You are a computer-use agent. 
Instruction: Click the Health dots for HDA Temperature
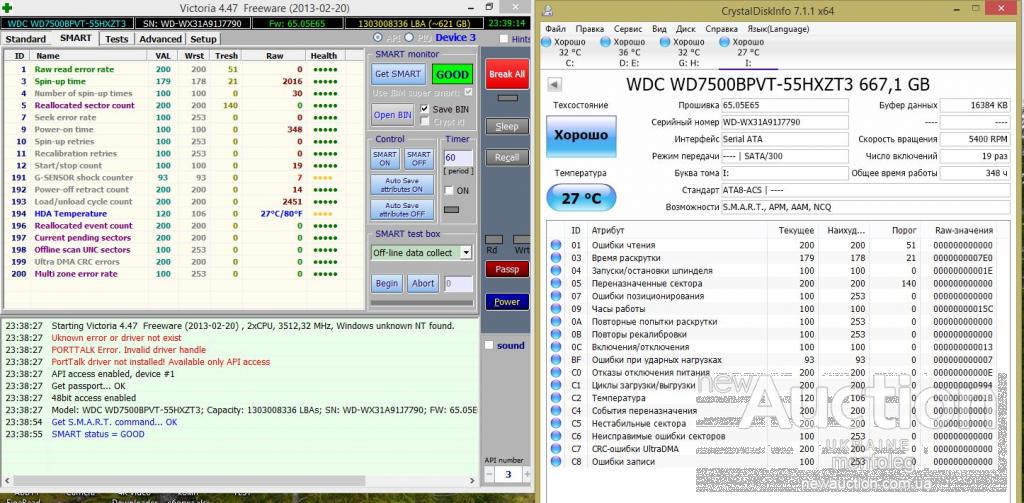[x=323, y=214]
